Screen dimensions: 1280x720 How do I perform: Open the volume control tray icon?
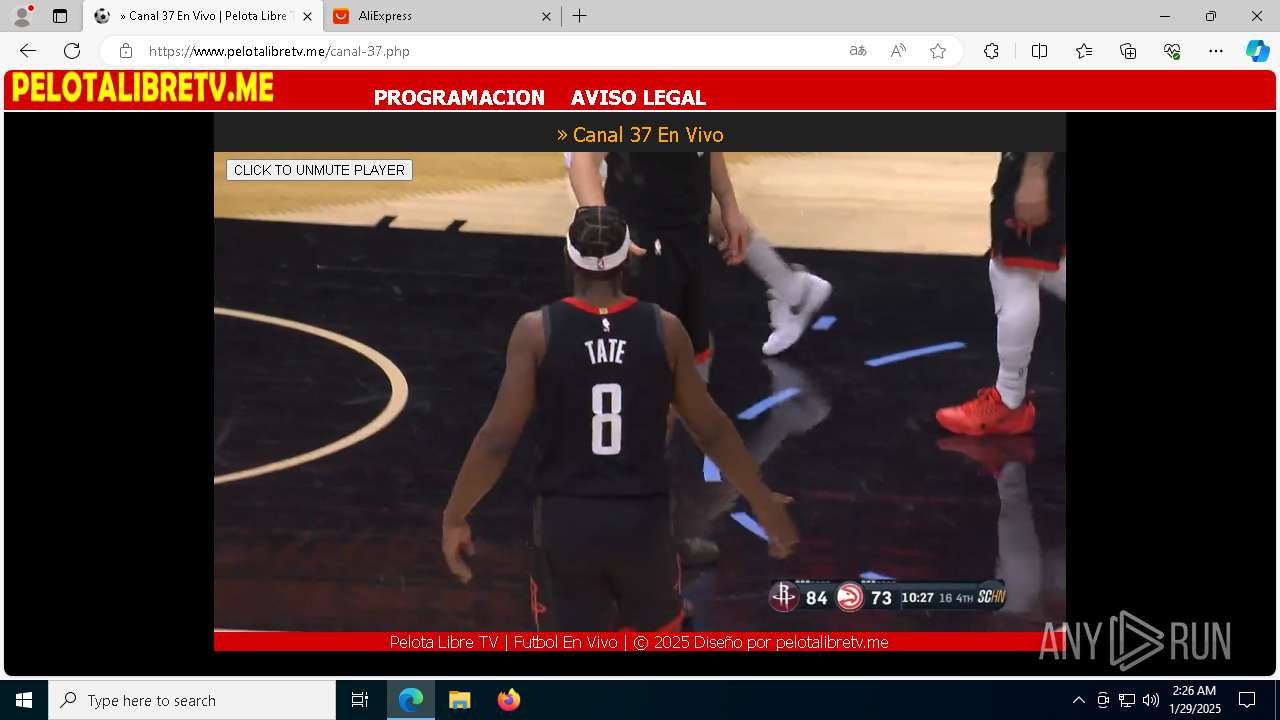[1151, 700]
